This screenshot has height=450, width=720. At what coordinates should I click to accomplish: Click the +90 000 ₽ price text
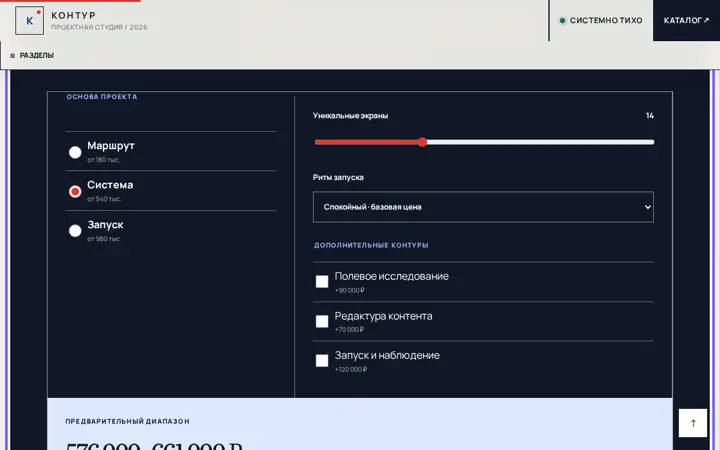coord(349,290)
